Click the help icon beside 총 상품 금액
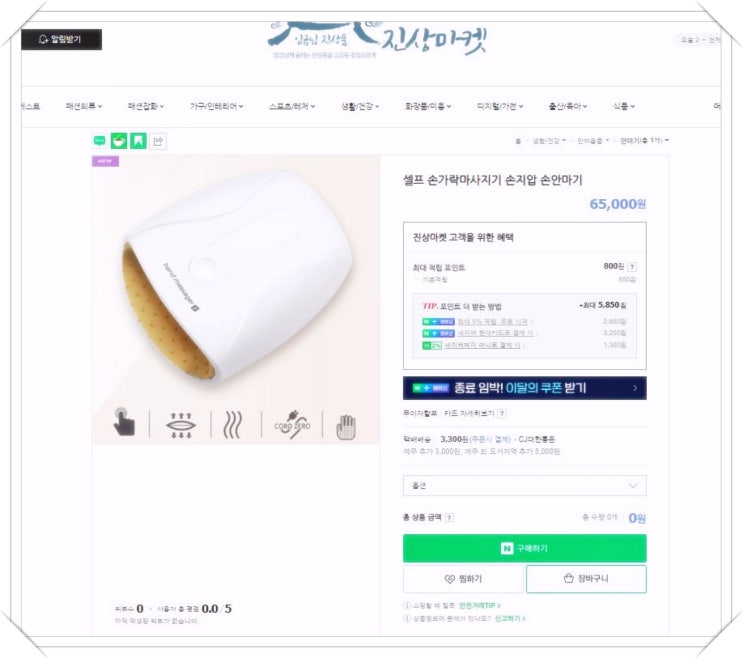Screen dimensions: 743x658 (449, 517)
